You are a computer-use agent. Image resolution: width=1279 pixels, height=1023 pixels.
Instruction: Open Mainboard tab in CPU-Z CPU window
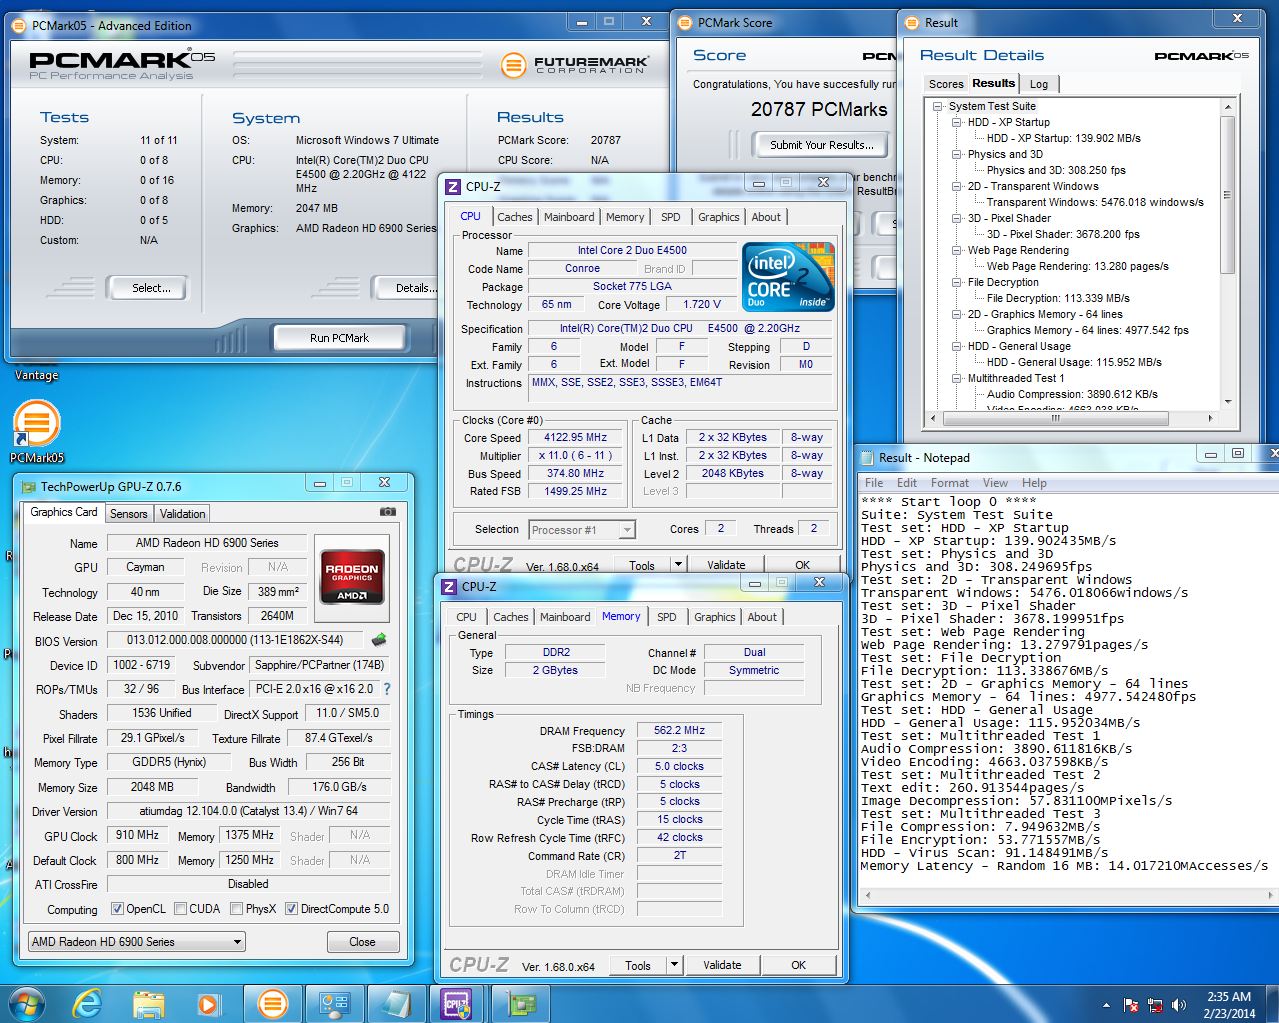click(569, 217)
